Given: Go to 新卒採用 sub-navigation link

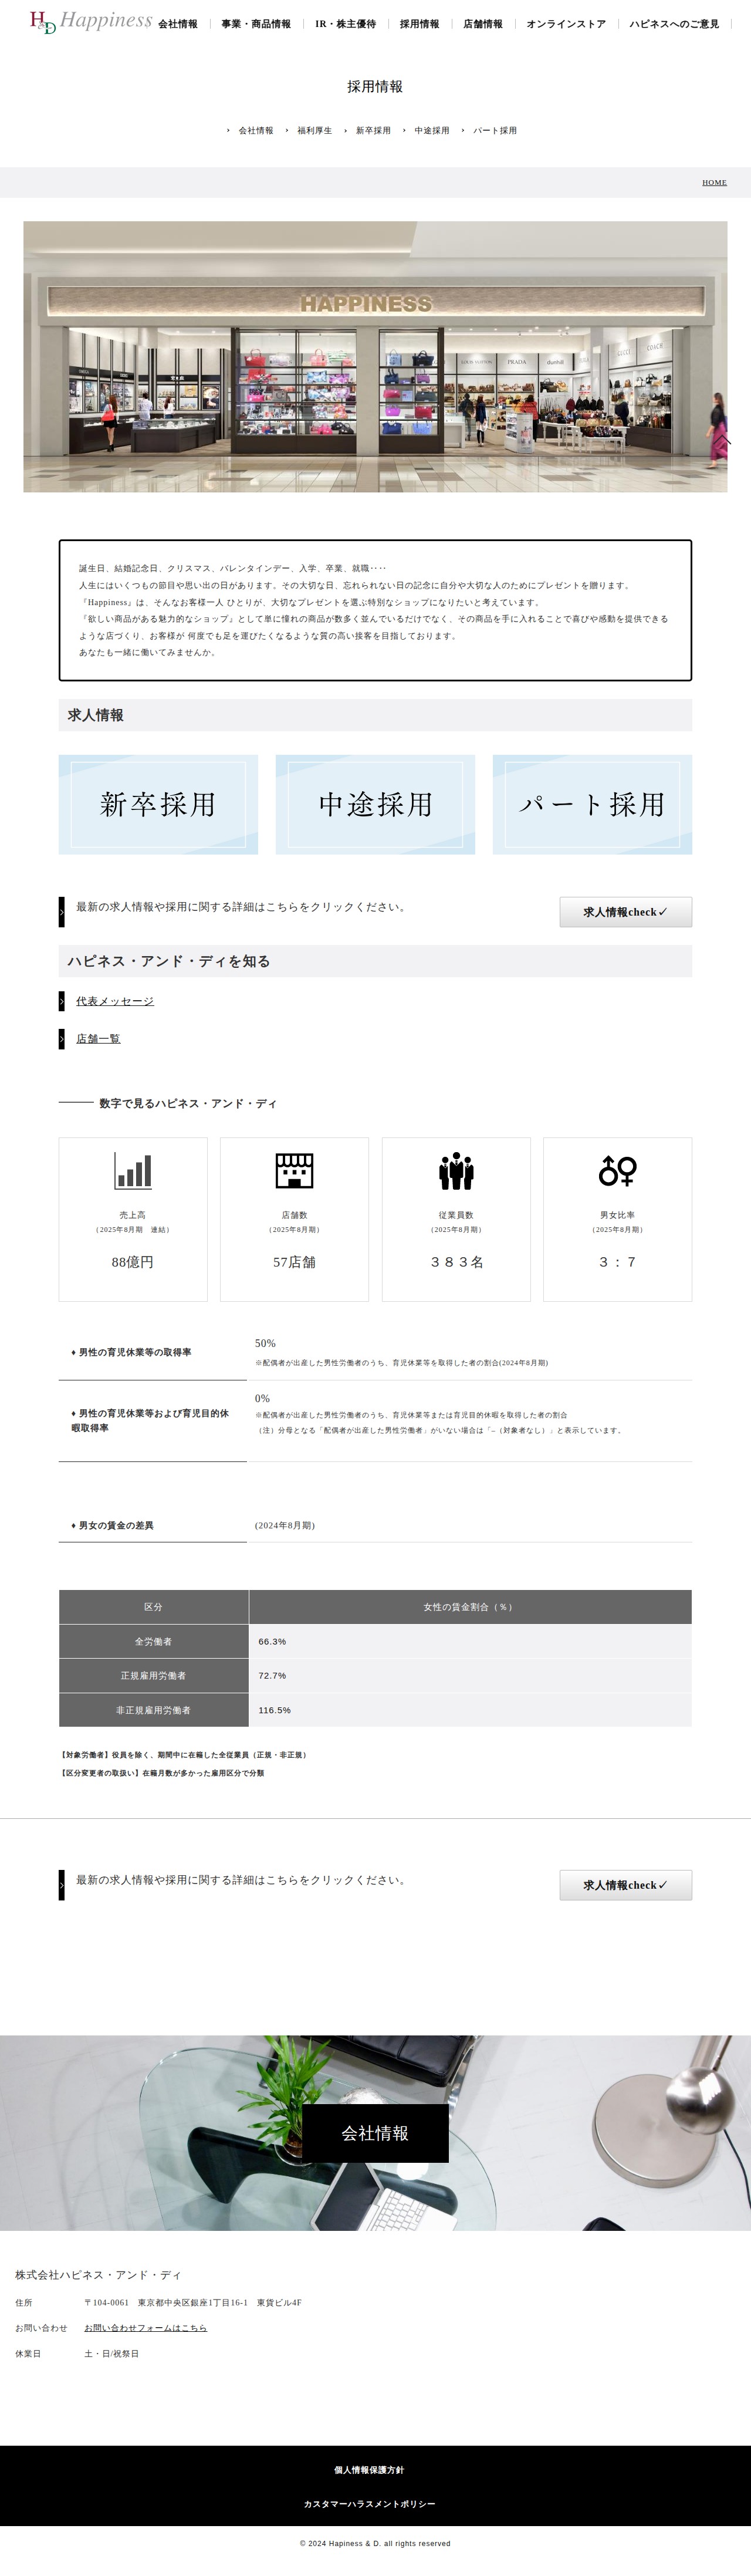Looking at the screenshot, I should click(x=373, y=131).
